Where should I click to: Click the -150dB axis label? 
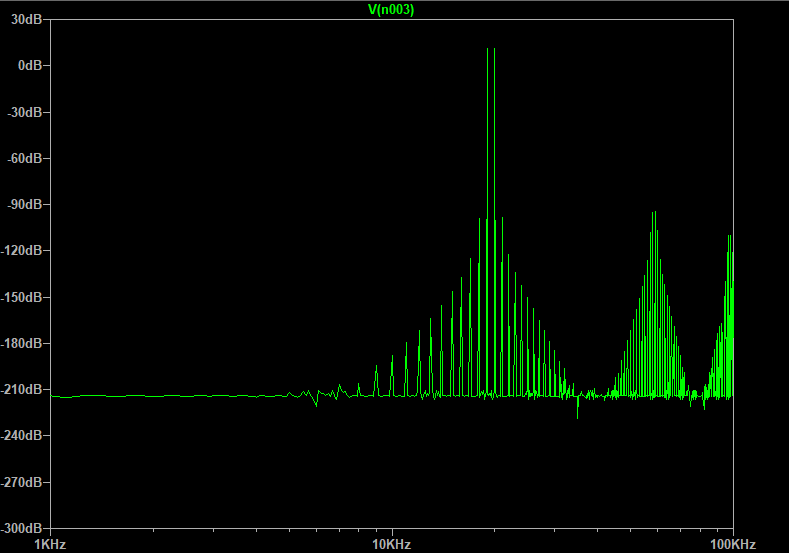click(22, 297)
